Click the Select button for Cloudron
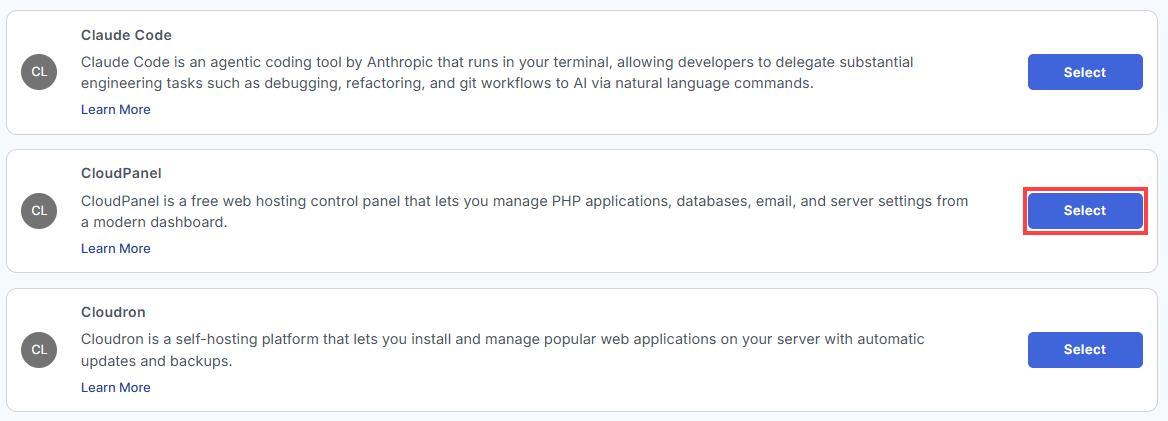The height and width of the screenshot is (421, 1168). 1085,349
